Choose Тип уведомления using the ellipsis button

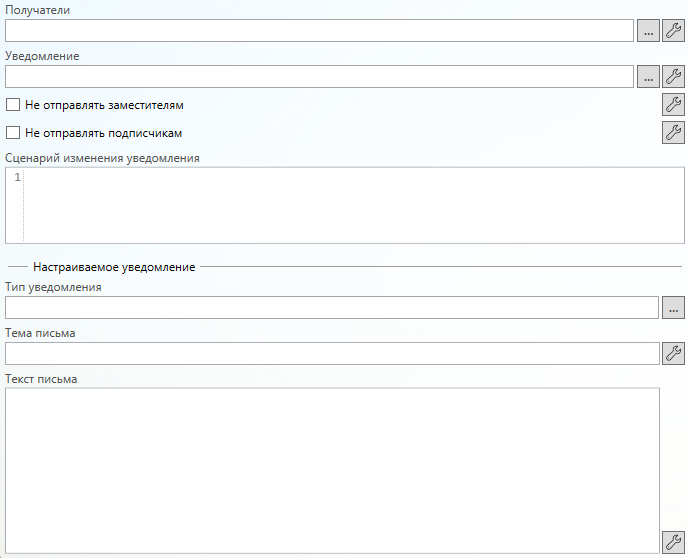(674, 307)
